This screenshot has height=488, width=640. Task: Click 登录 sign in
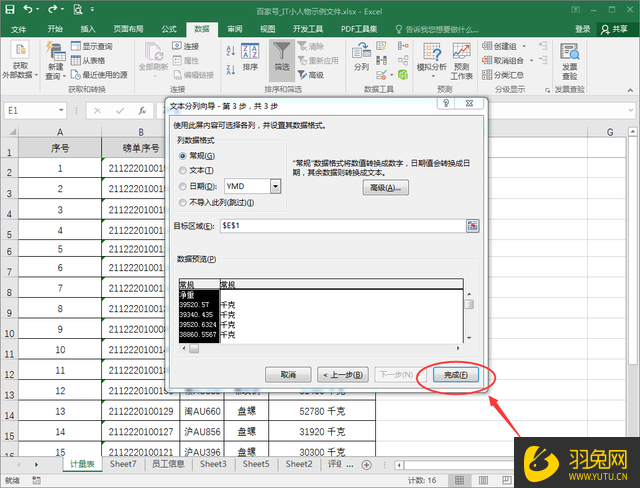click(582, 29)
